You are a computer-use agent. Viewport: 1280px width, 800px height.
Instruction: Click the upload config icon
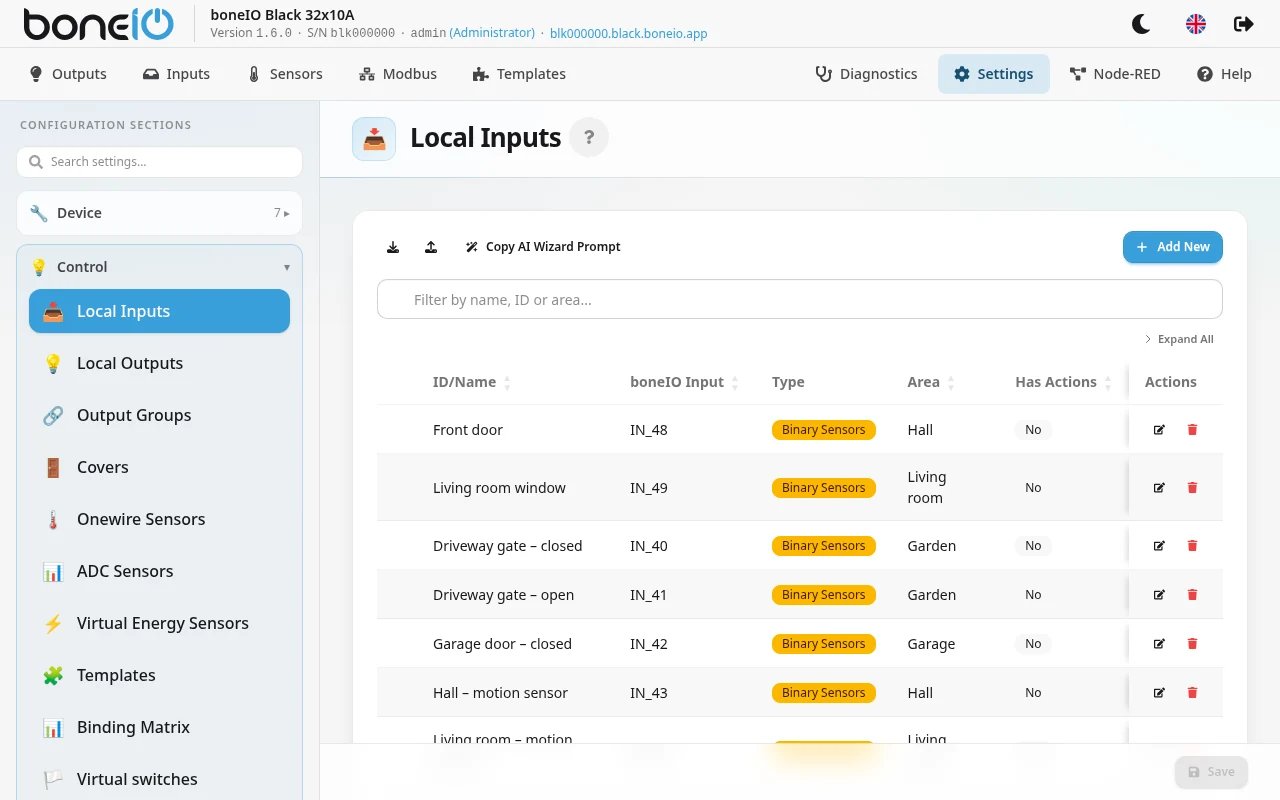coord(431,247)
